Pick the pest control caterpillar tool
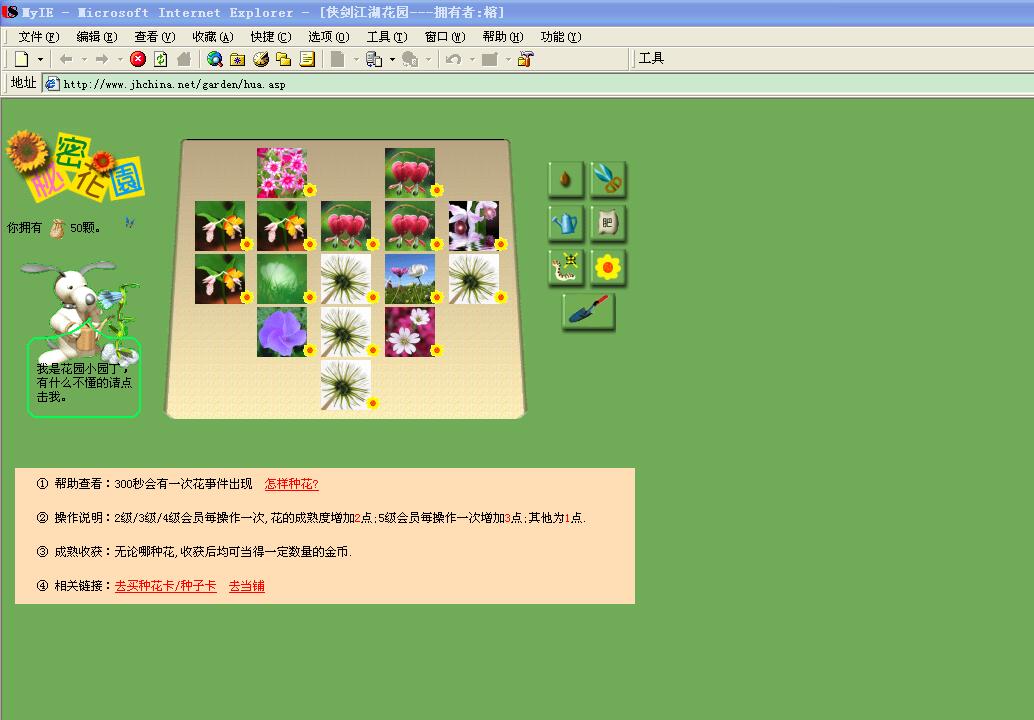This screenshot has width=1034, height=720. pyautogui.click(x=566, y=267)
